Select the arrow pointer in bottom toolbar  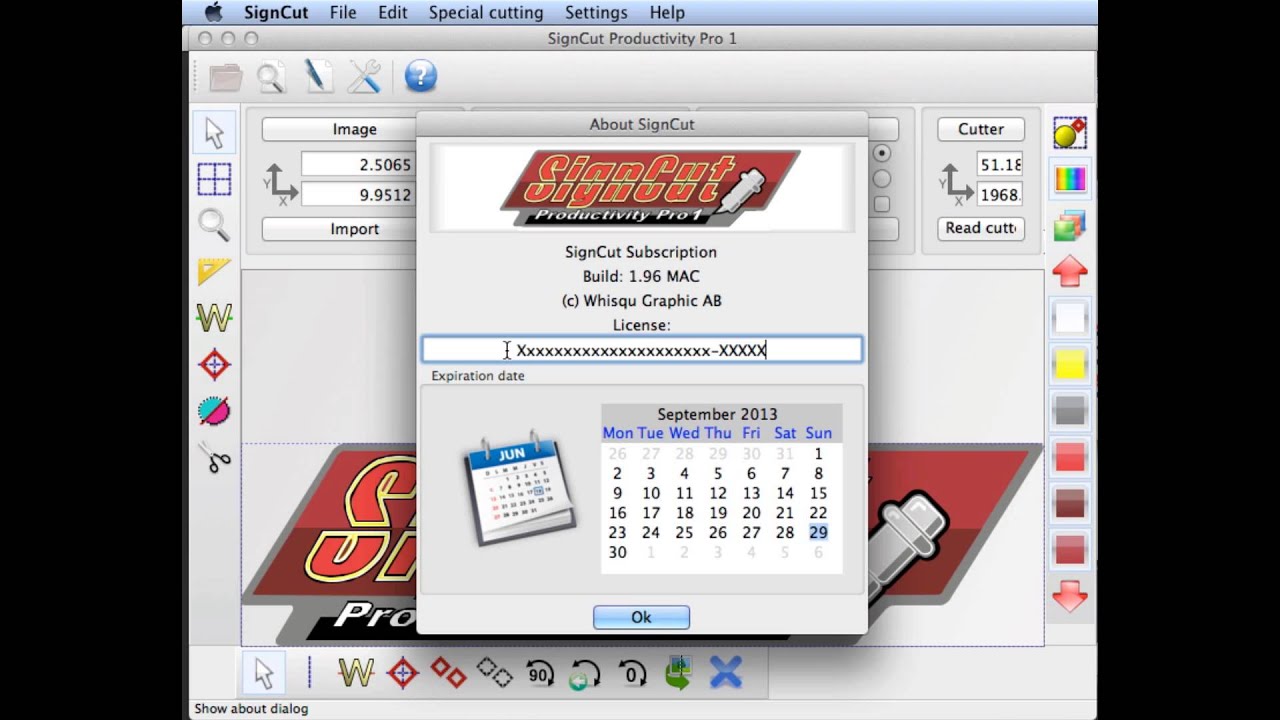(x=264, y=672)
